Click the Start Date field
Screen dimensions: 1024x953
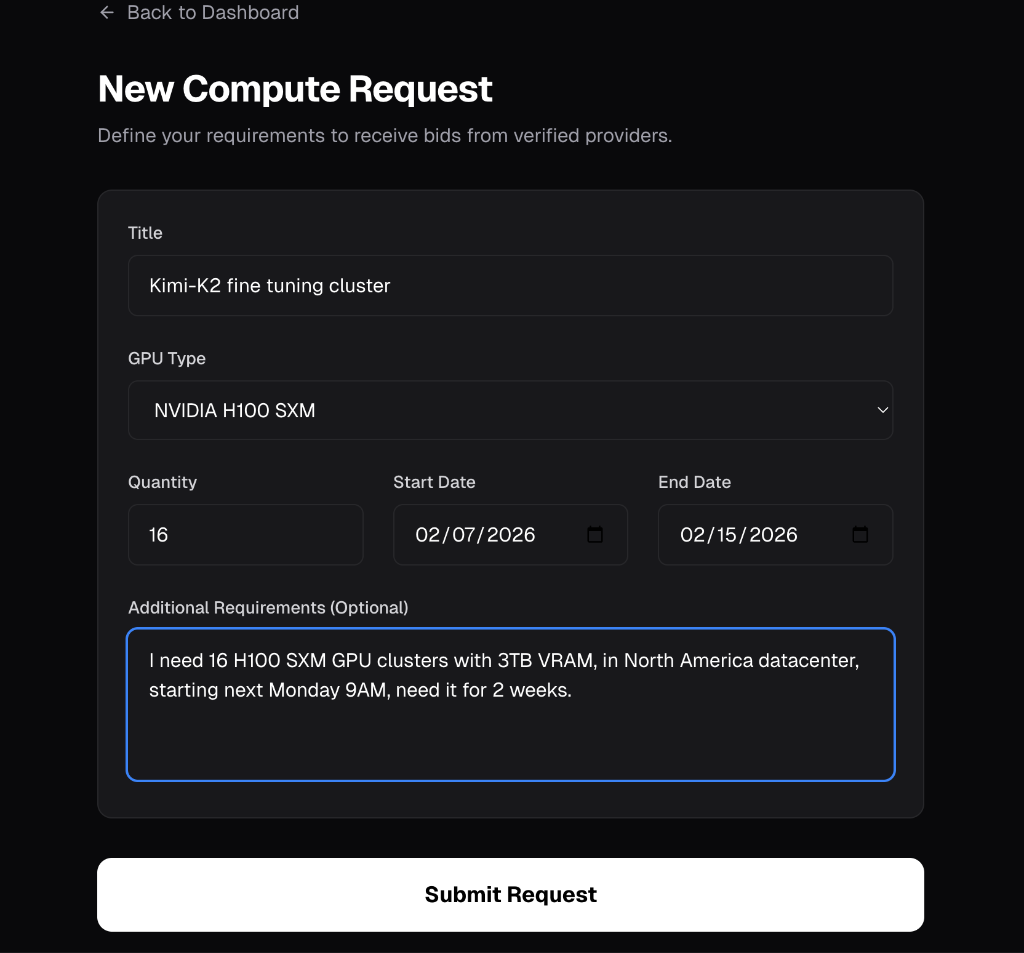(x=490, y=535)
